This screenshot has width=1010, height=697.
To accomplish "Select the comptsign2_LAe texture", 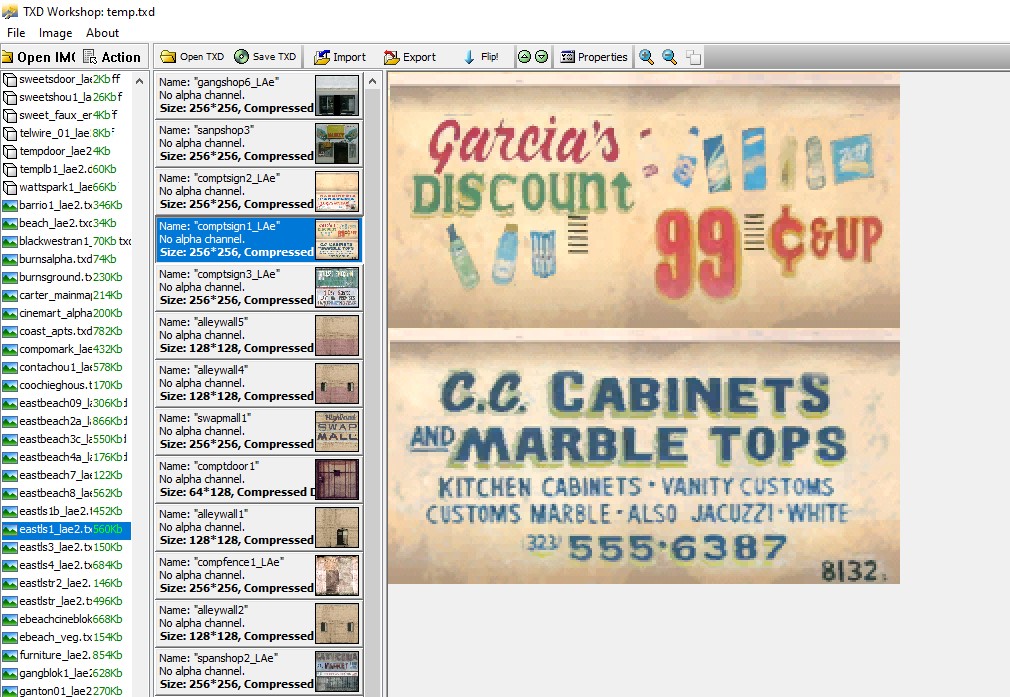I will (258, 191).
